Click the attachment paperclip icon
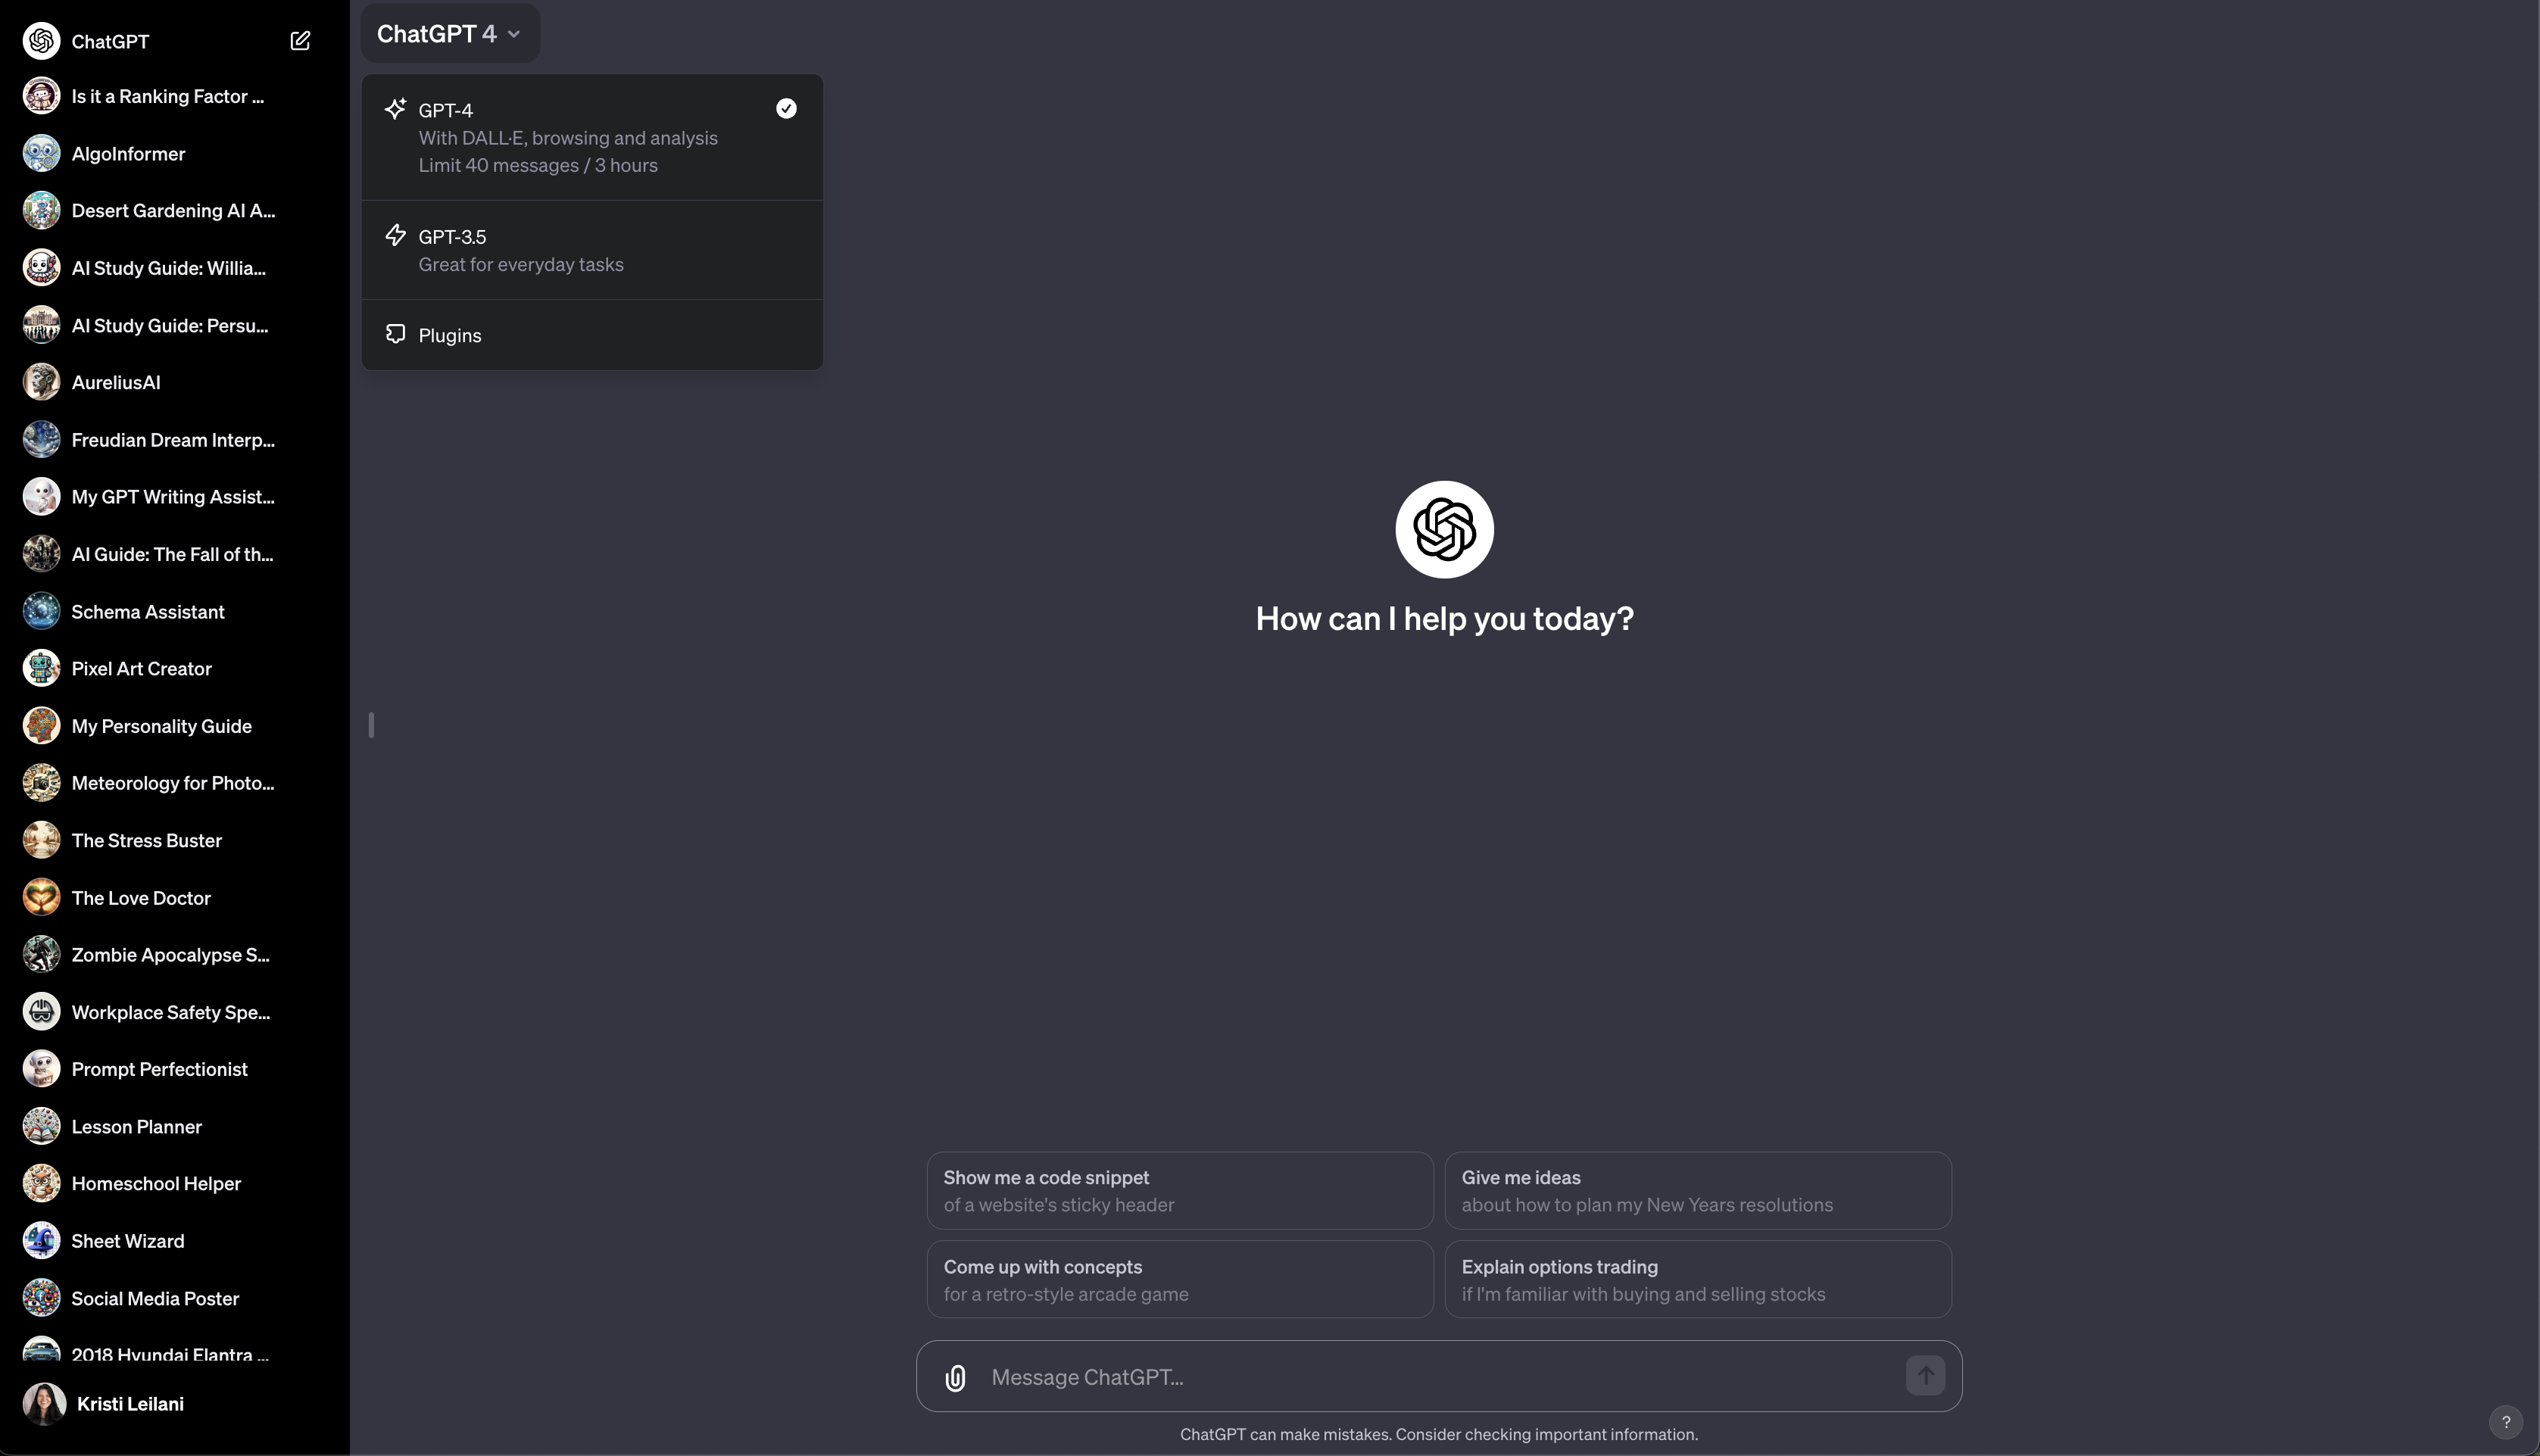Viewport: 2540px width, 1456px height. (953, 1376)
